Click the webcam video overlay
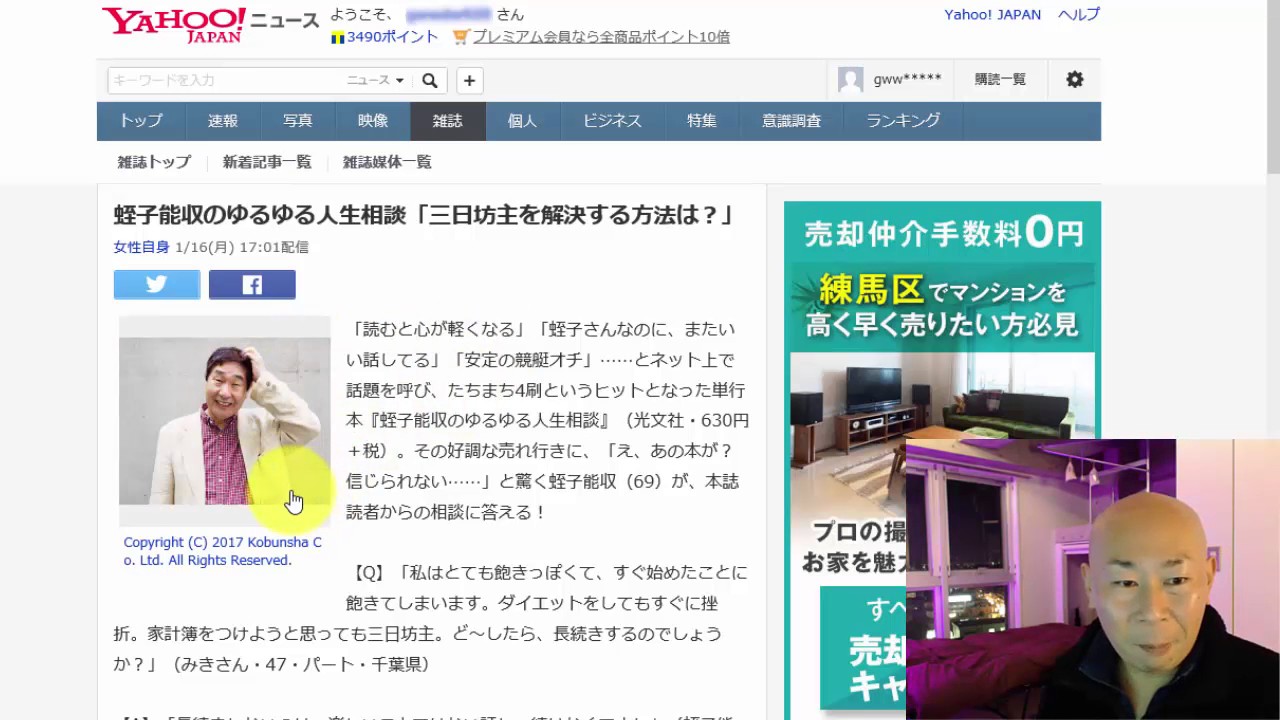1280x720 pixels. point(1092,579)
